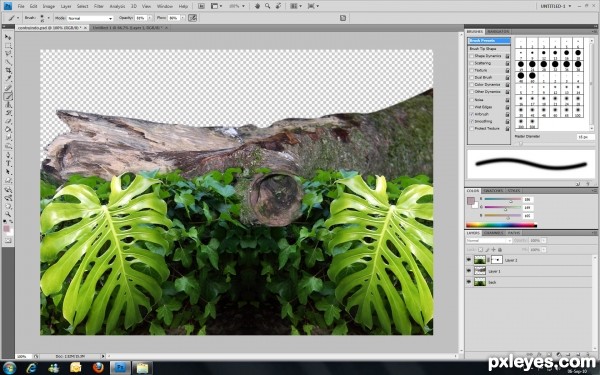The width and height of the screenshot is (600, 375).
Task: Enable Color Dynamics checkbox
Action: tap(472, 85)
